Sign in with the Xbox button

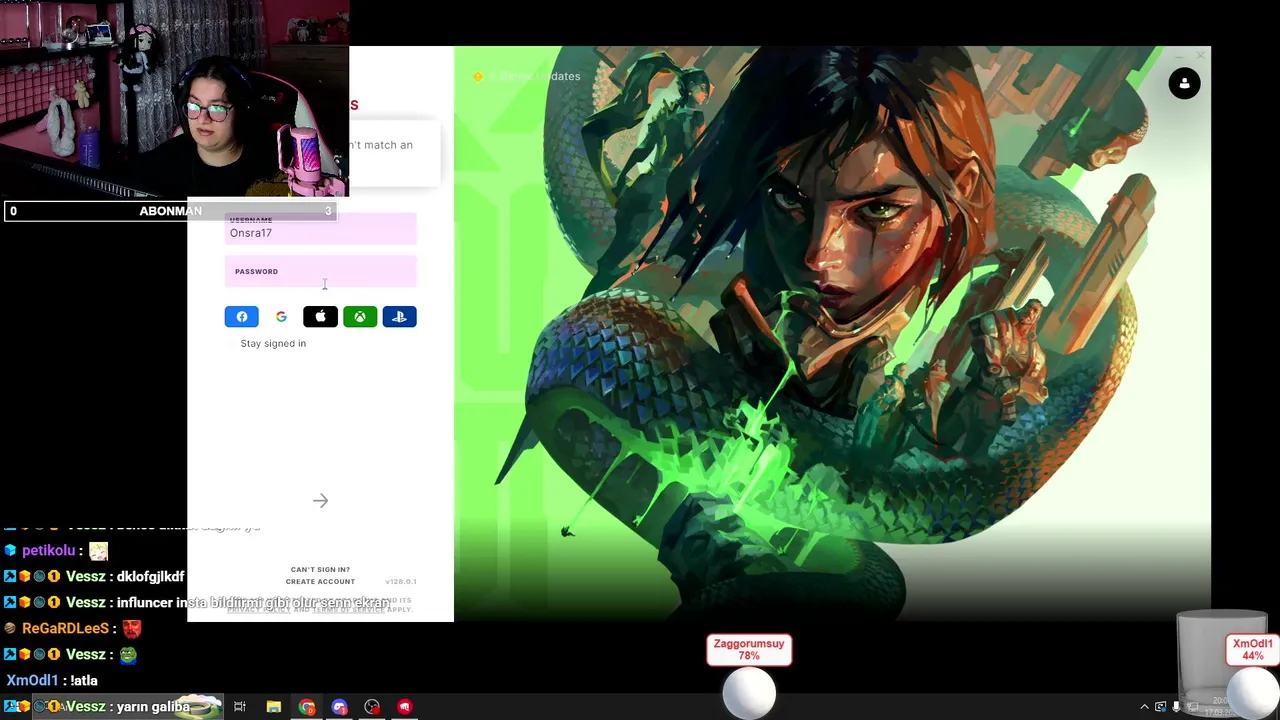click(x=360, y=317)
